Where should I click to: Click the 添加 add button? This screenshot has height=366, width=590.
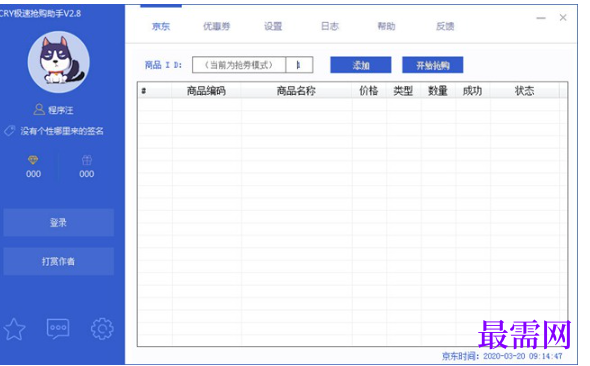360,65
